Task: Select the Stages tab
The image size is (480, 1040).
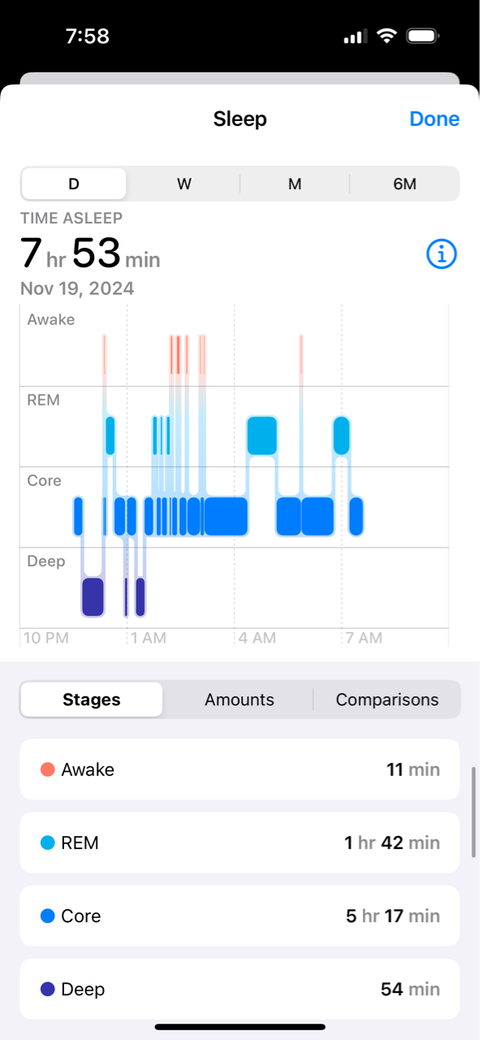Action: [91, 699]
